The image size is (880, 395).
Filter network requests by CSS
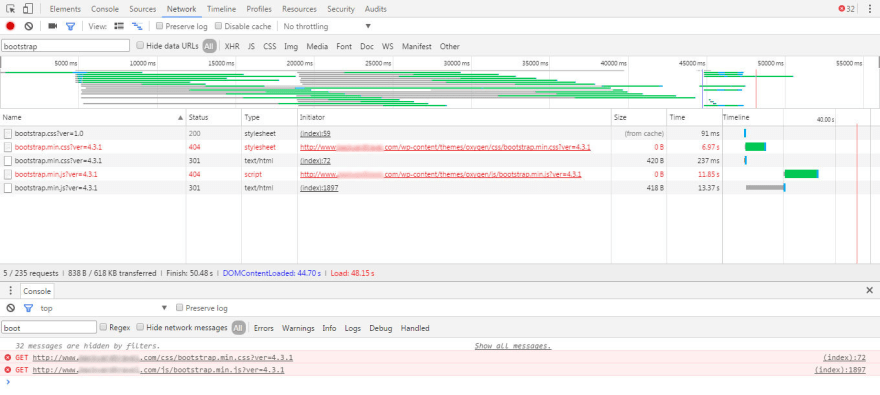(x=269, y=47)
